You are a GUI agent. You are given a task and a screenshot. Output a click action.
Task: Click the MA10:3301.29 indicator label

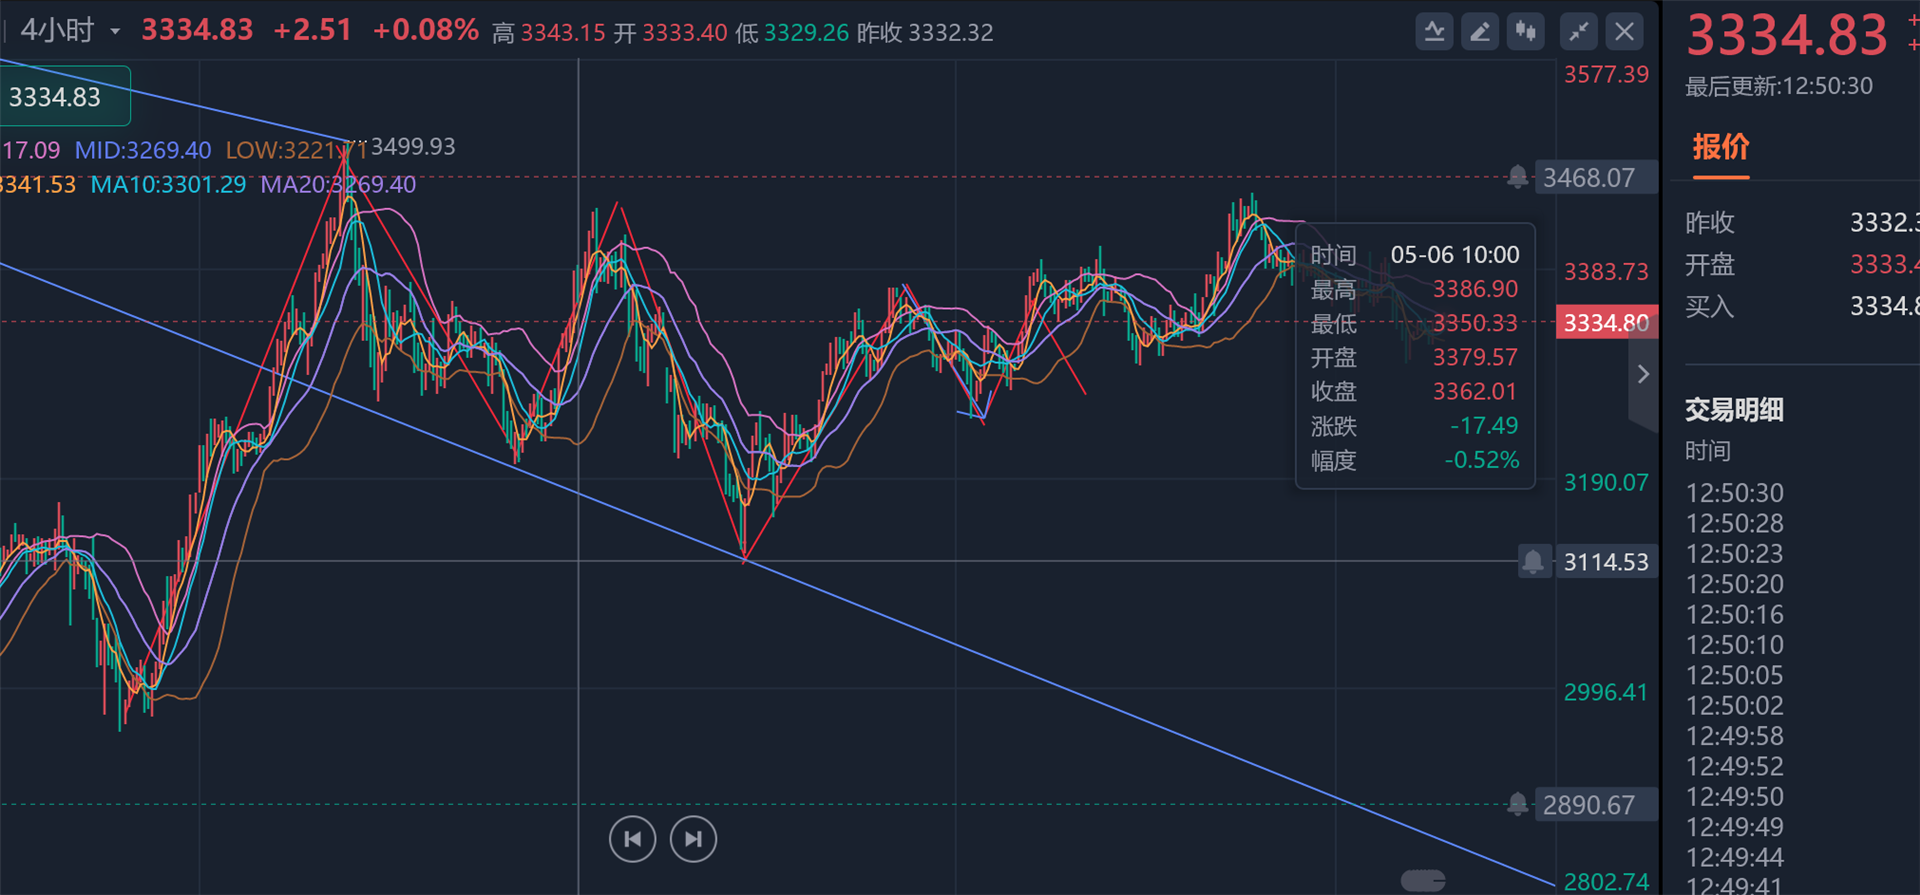[x=168, y=185]
